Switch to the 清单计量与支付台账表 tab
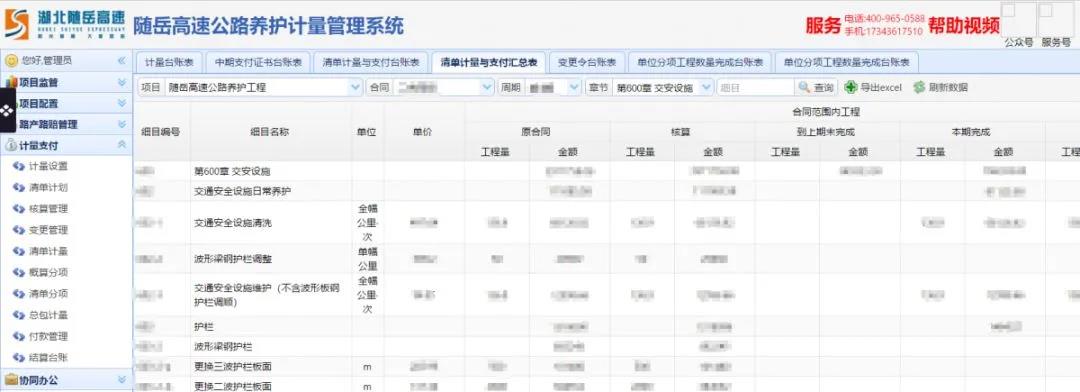The image size is (1080, 392). (x=371, y=62)
